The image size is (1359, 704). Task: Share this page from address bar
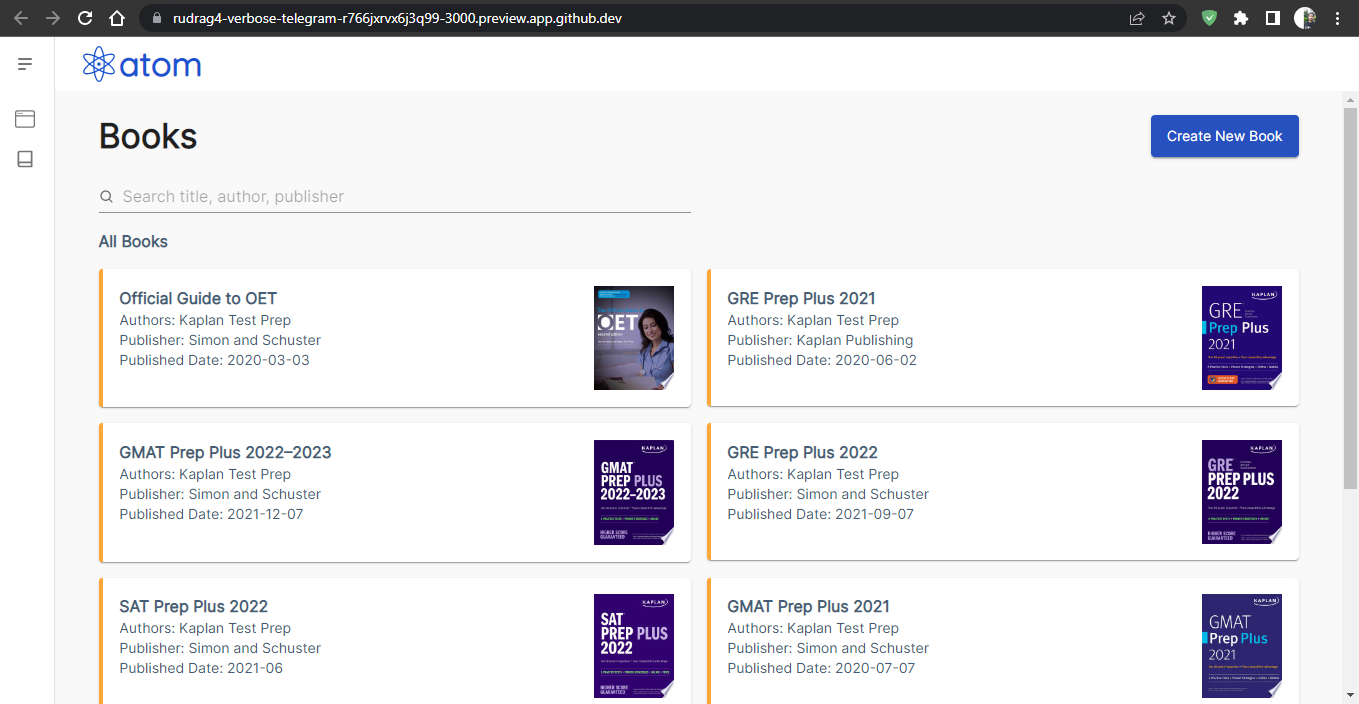pos(1137,18)
